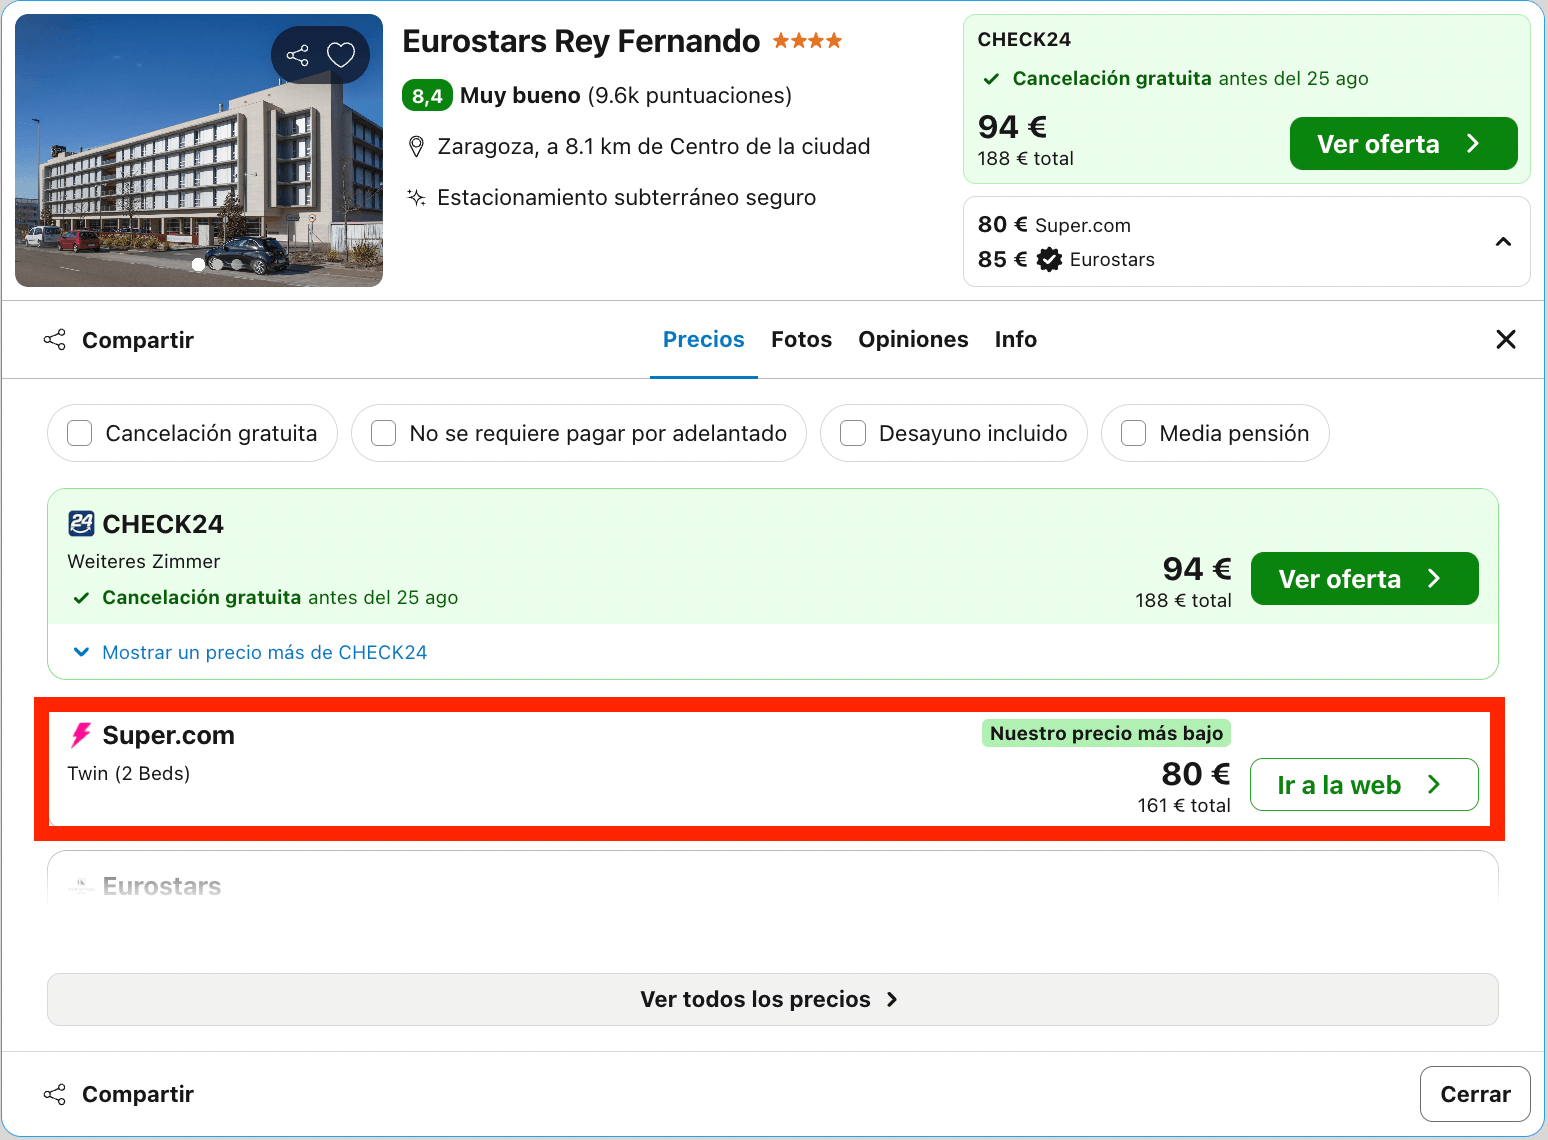The width and height of the screenshot is (1548, 1140).
Task: Tick the Desayuno incluido checkbox
Action: (x=853, y=433)
